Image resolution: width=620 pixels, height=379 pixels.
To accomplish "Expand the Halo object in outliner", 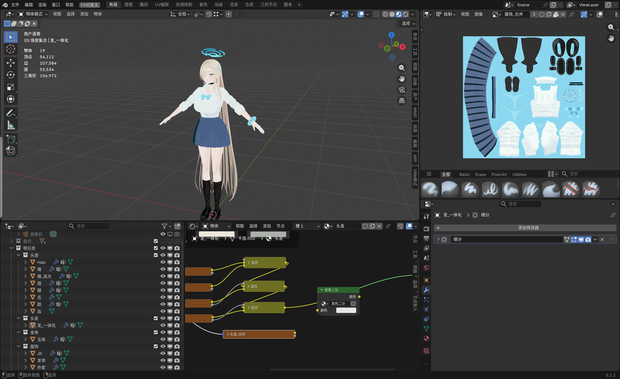I will coord(26,262).
